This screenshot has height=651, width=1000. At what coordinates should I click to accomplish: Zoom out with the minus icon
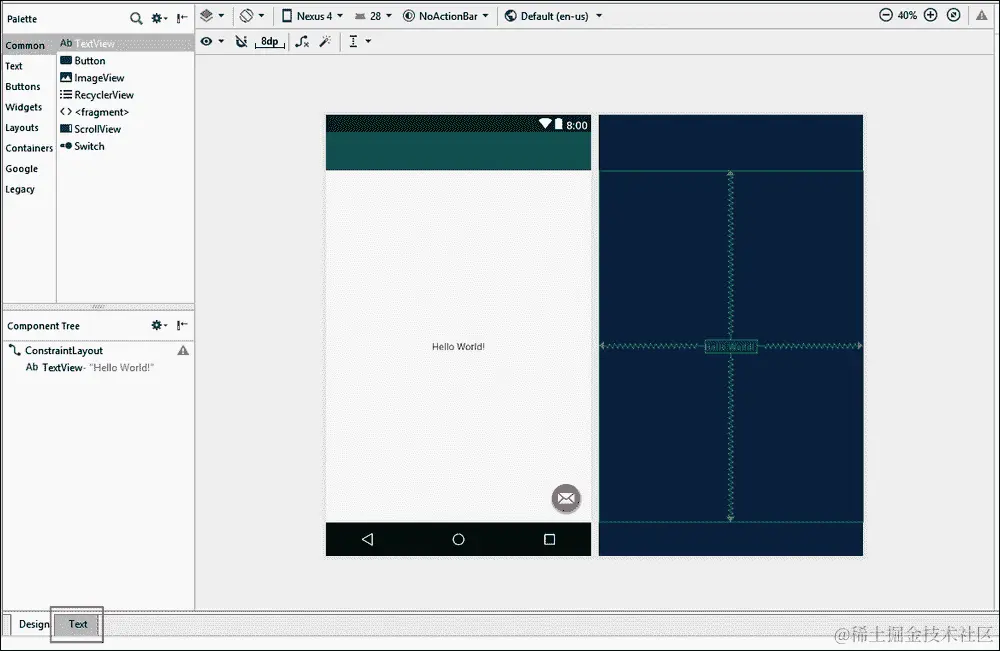[886, 15]
